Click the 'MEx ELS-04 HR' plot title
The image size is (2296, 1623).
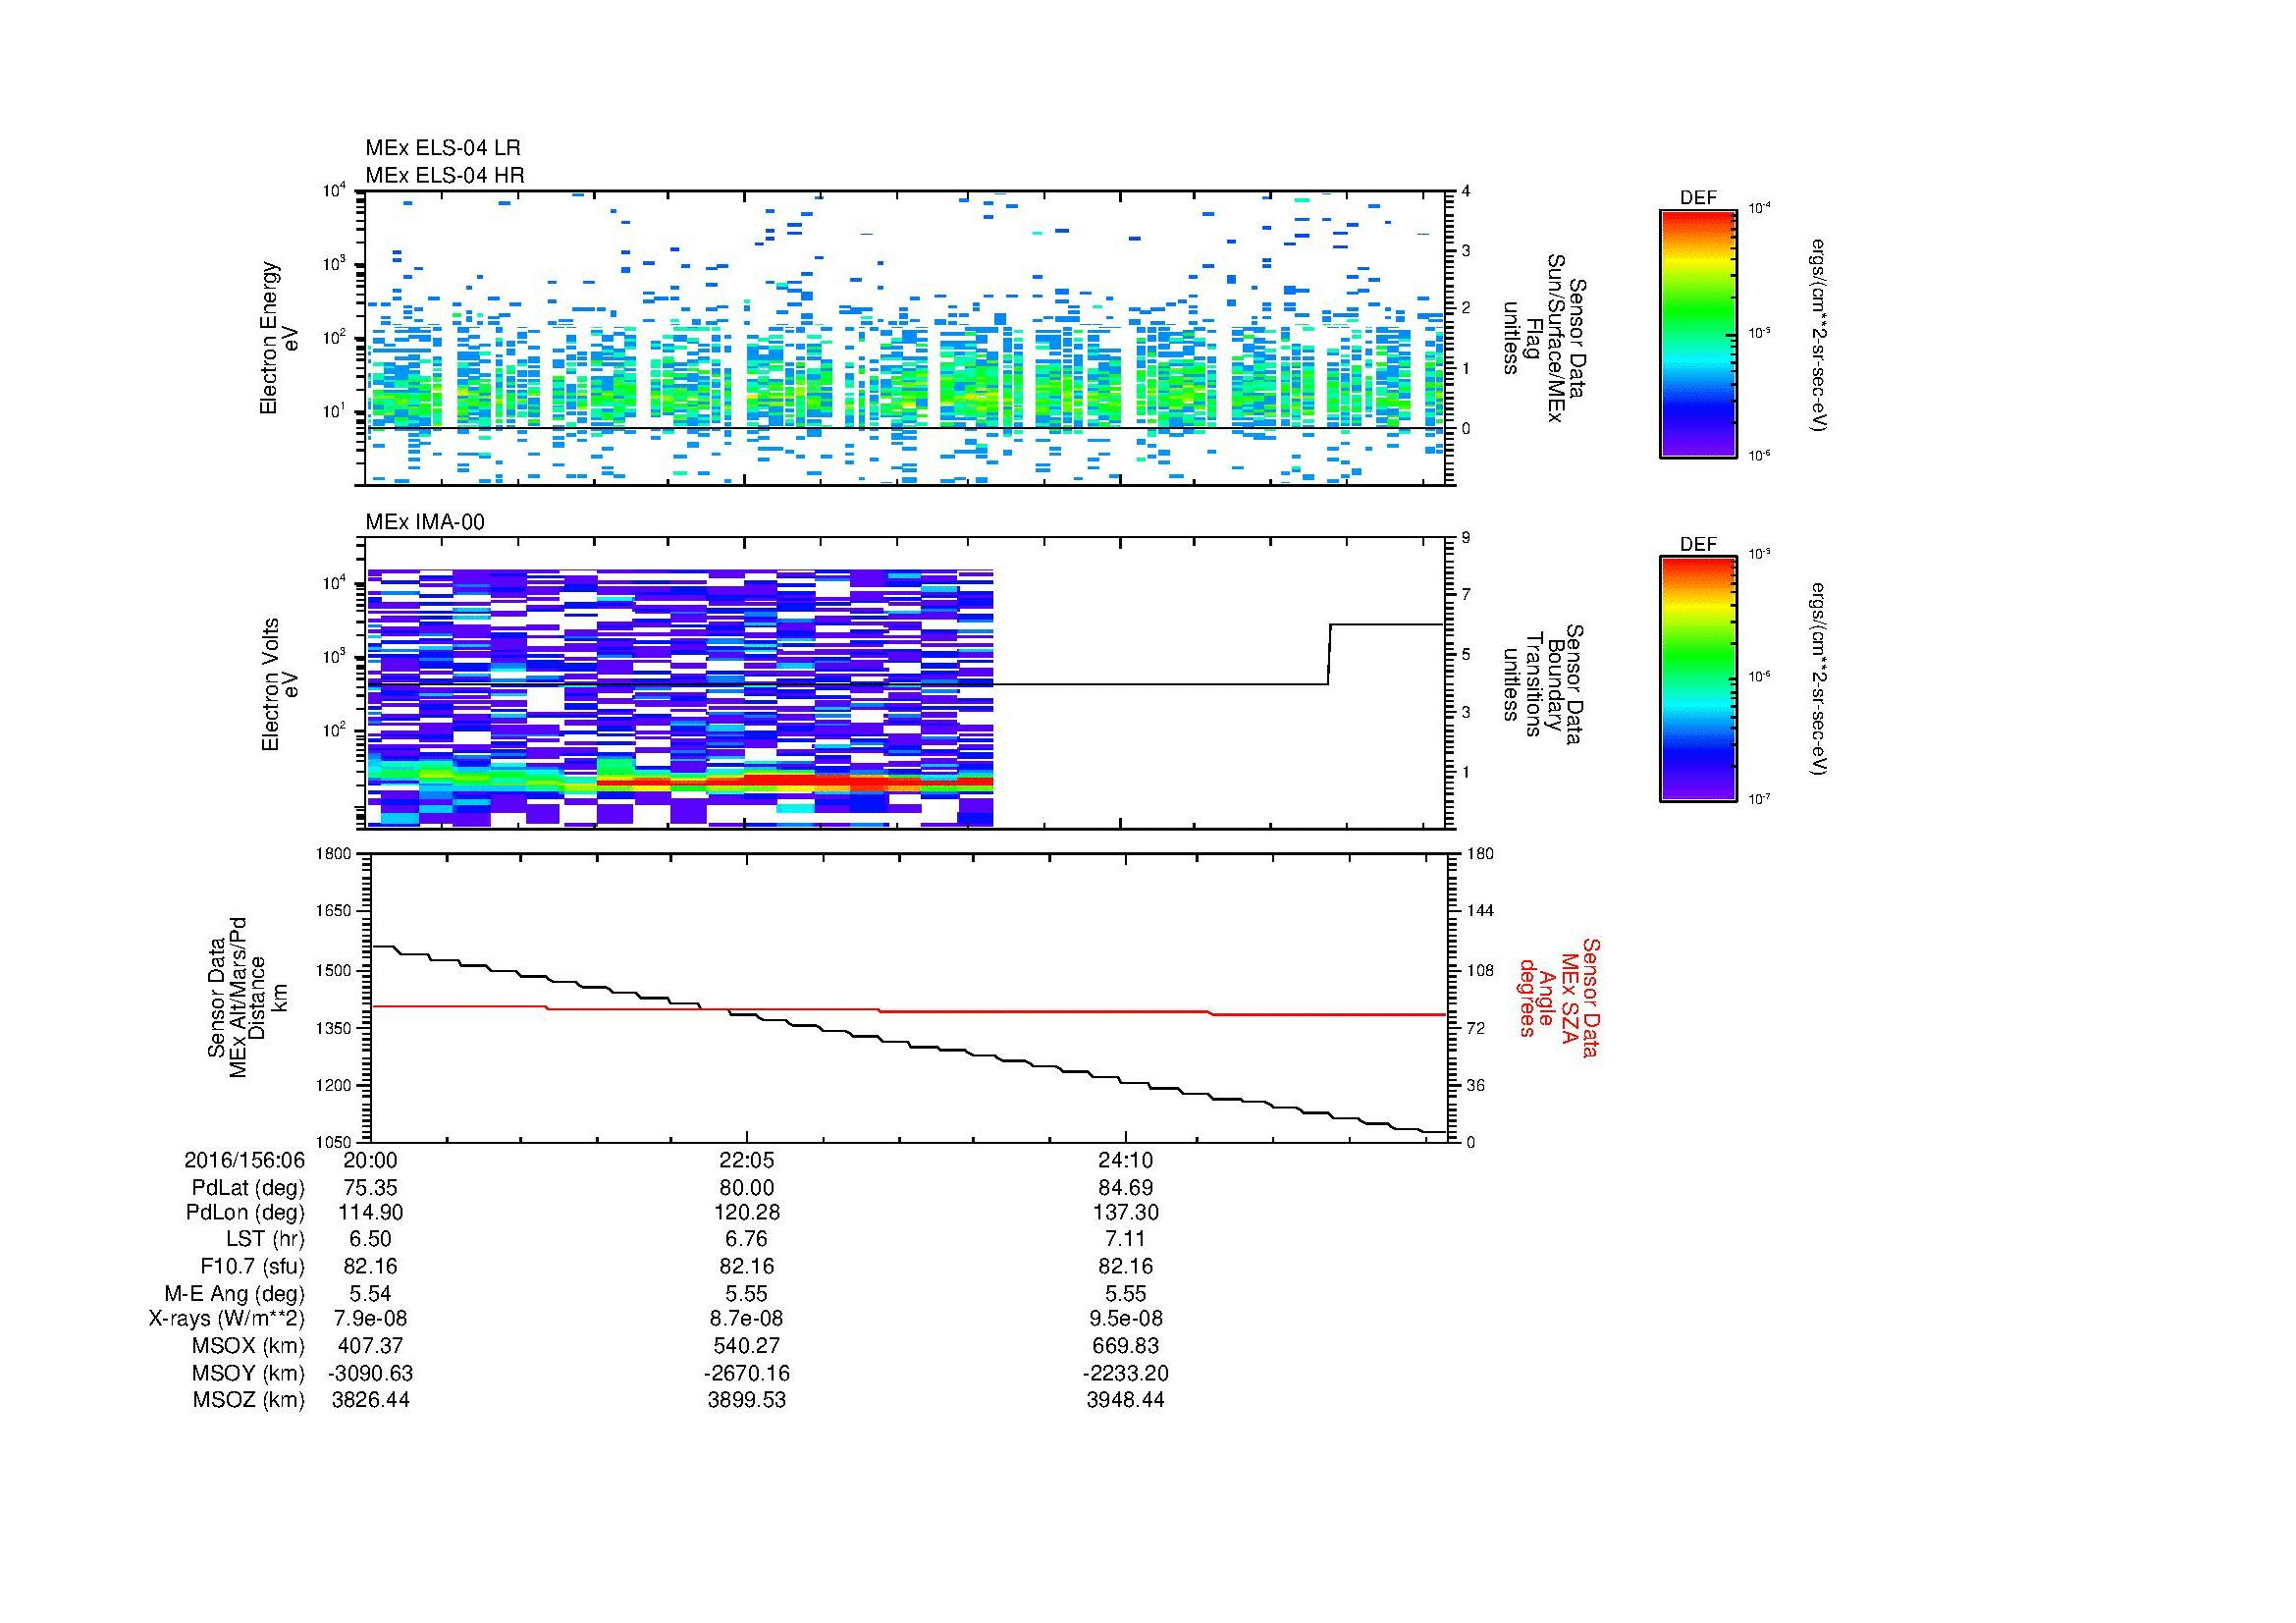(445, 176)
